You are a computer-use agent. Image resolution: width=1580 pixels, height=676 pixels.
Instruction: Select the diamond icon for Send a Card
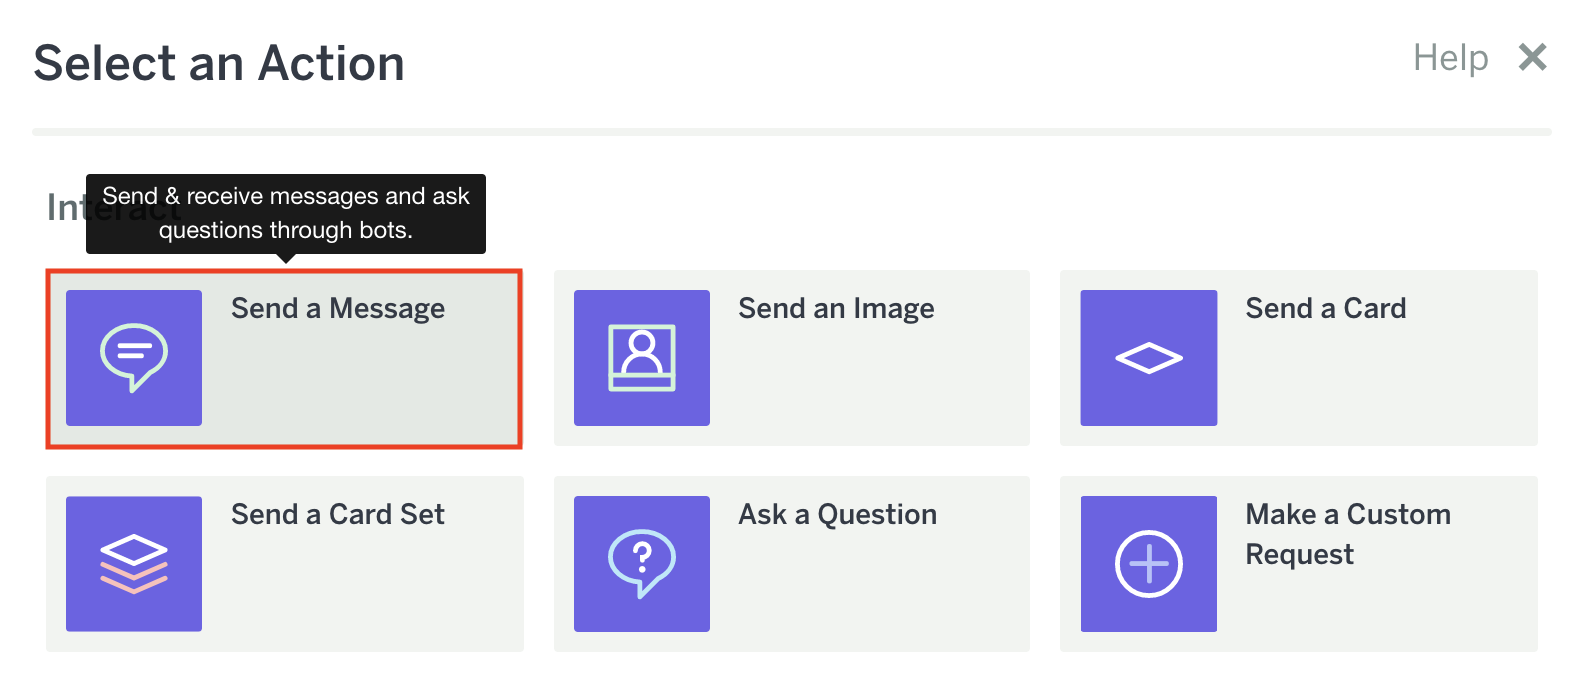pyautogui.click(x=1149, y=357)
